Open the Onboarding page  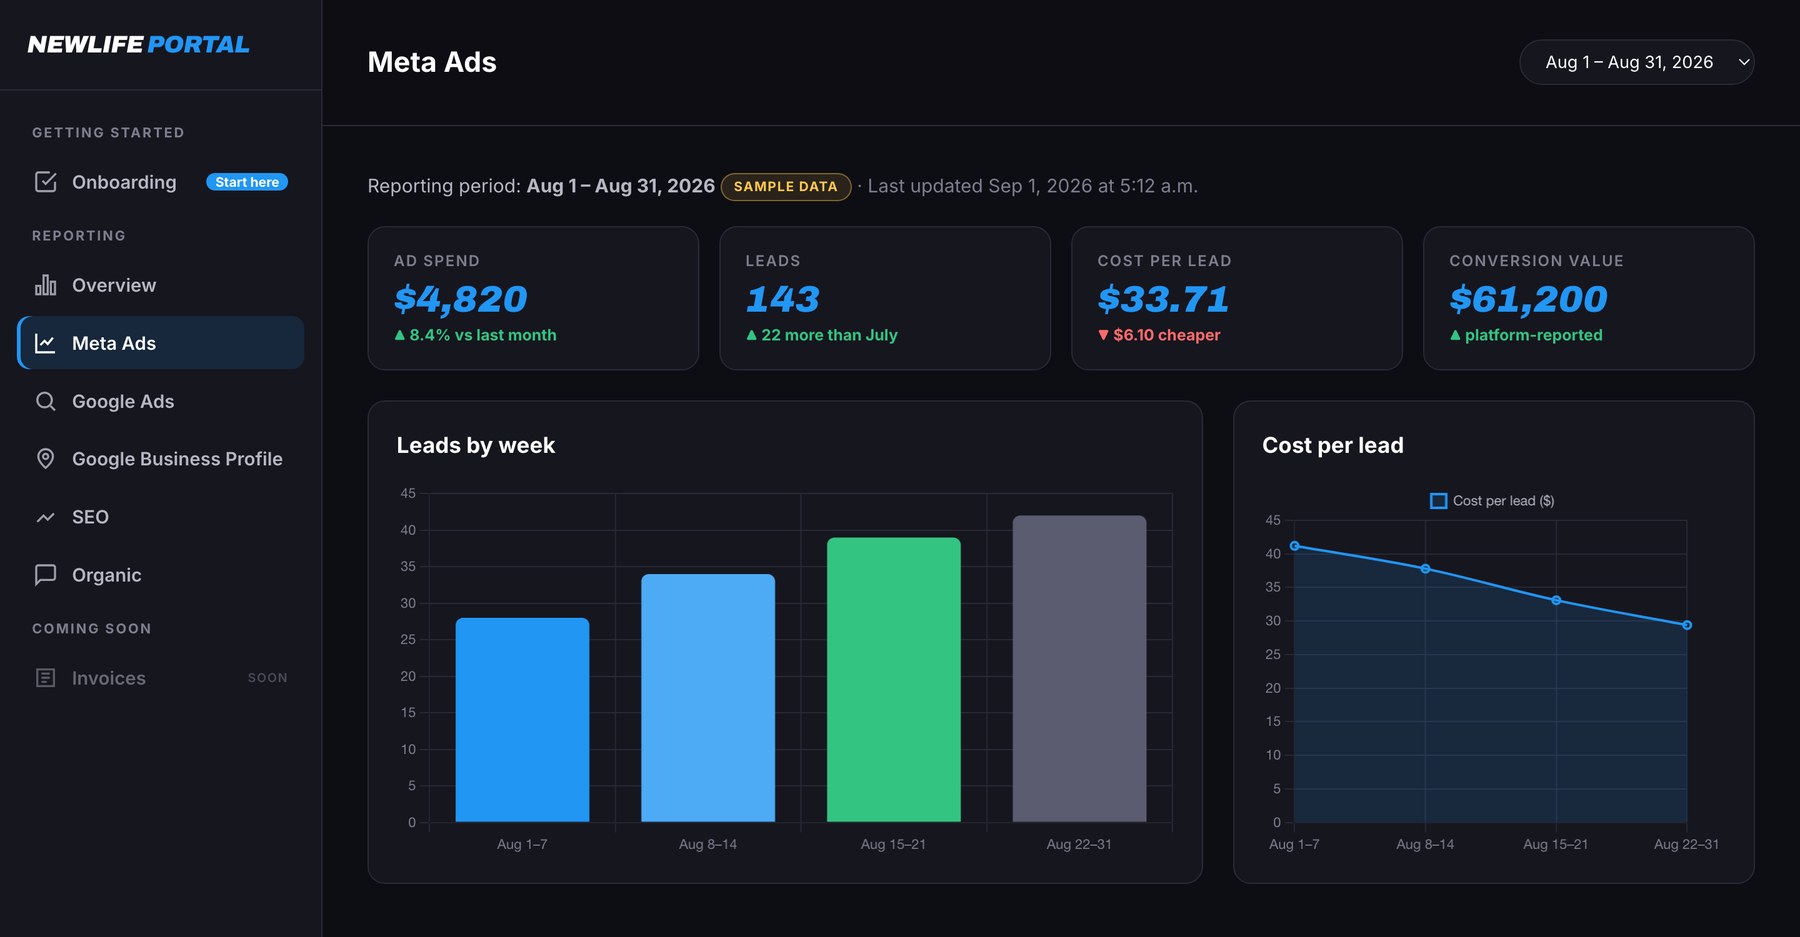(160, 182)
